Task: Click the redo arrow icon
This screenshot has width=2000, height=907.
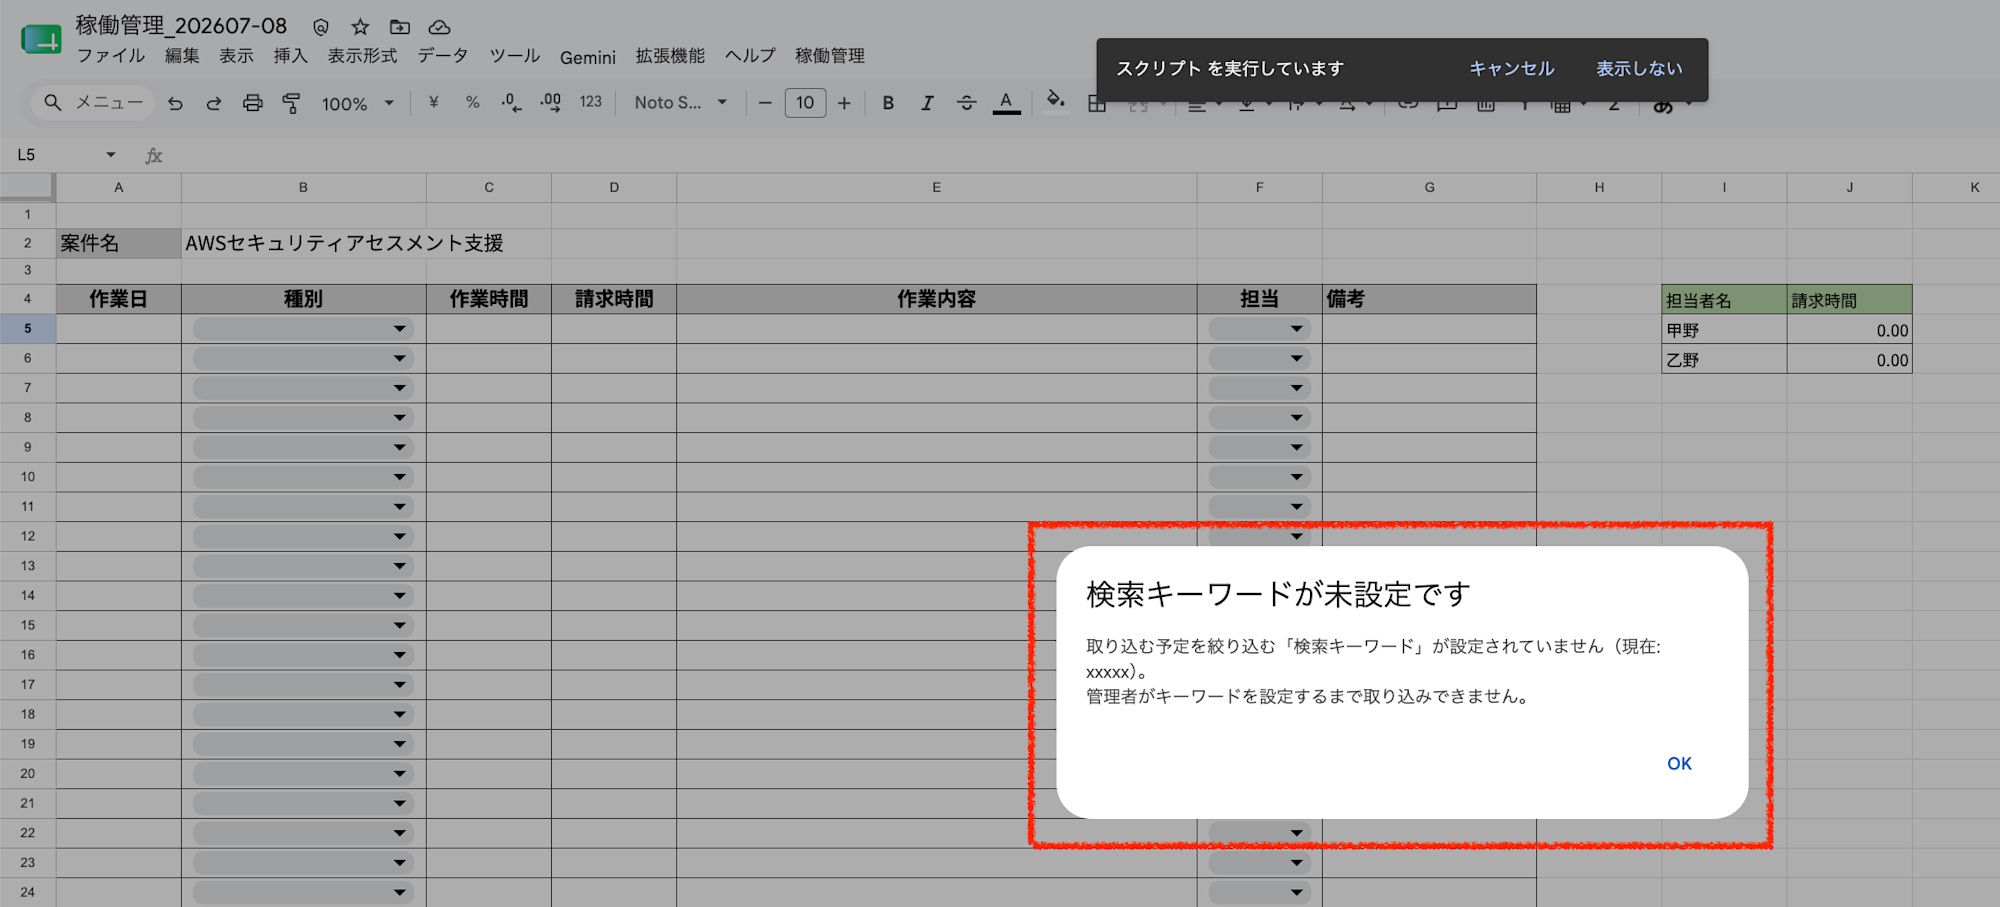Action: point(214,103)
